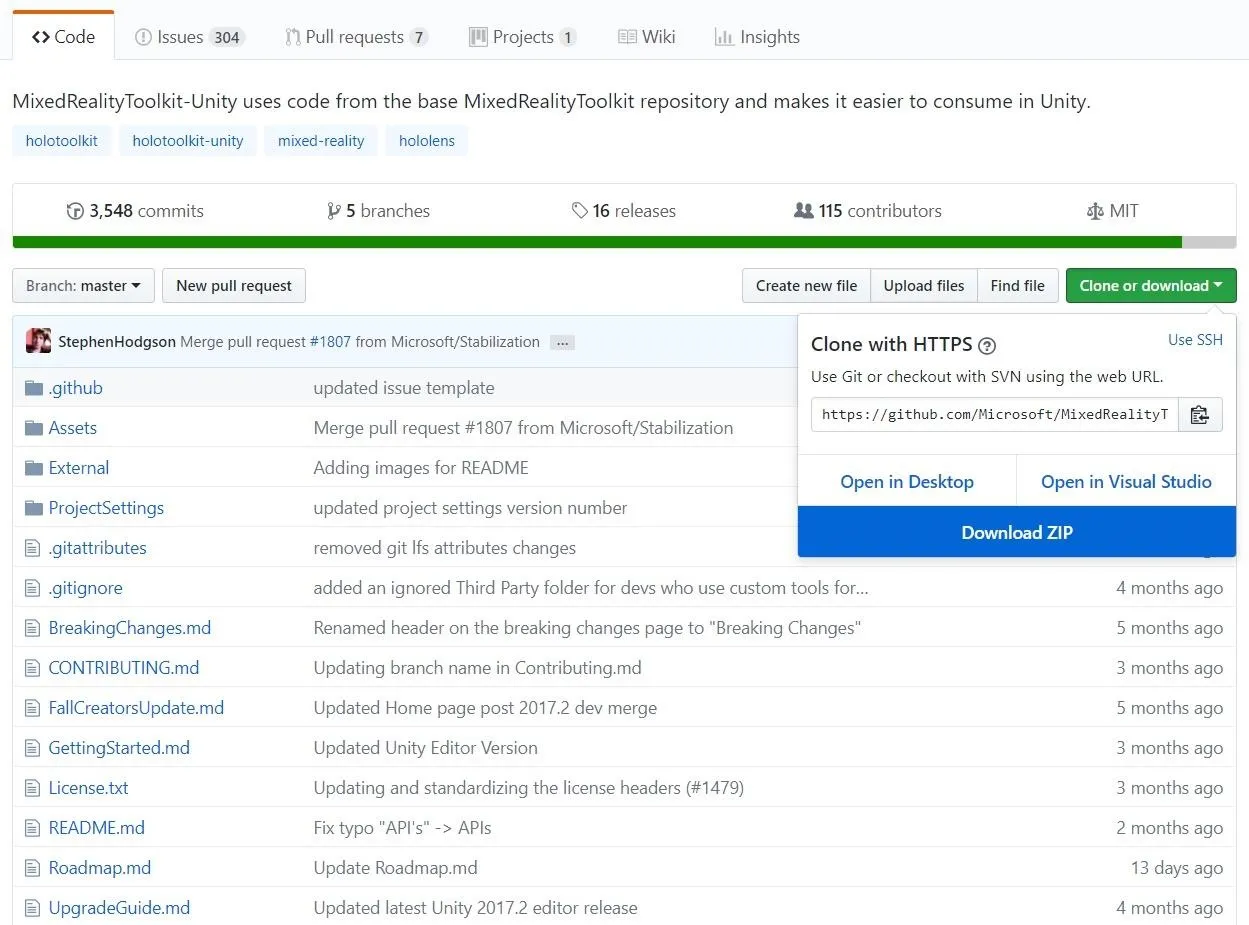Click the mixed-reality topic tag
Screen dimensions: 1249x925
tap(321, 141)
